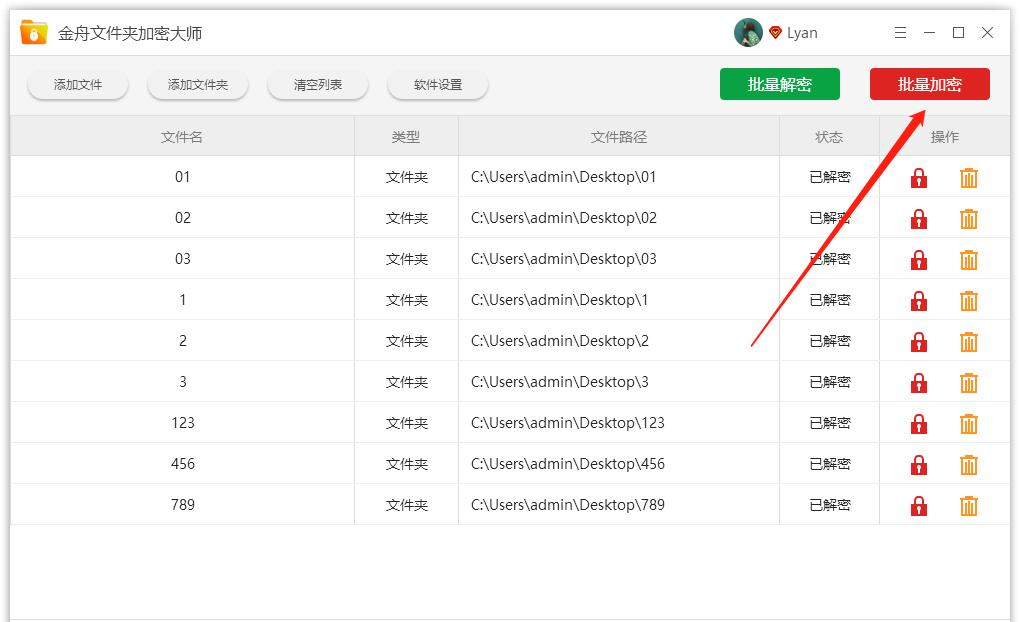Click the username Lyan in the title bar
Screen dimensions: 1020x622
click(x=801, y=32)
